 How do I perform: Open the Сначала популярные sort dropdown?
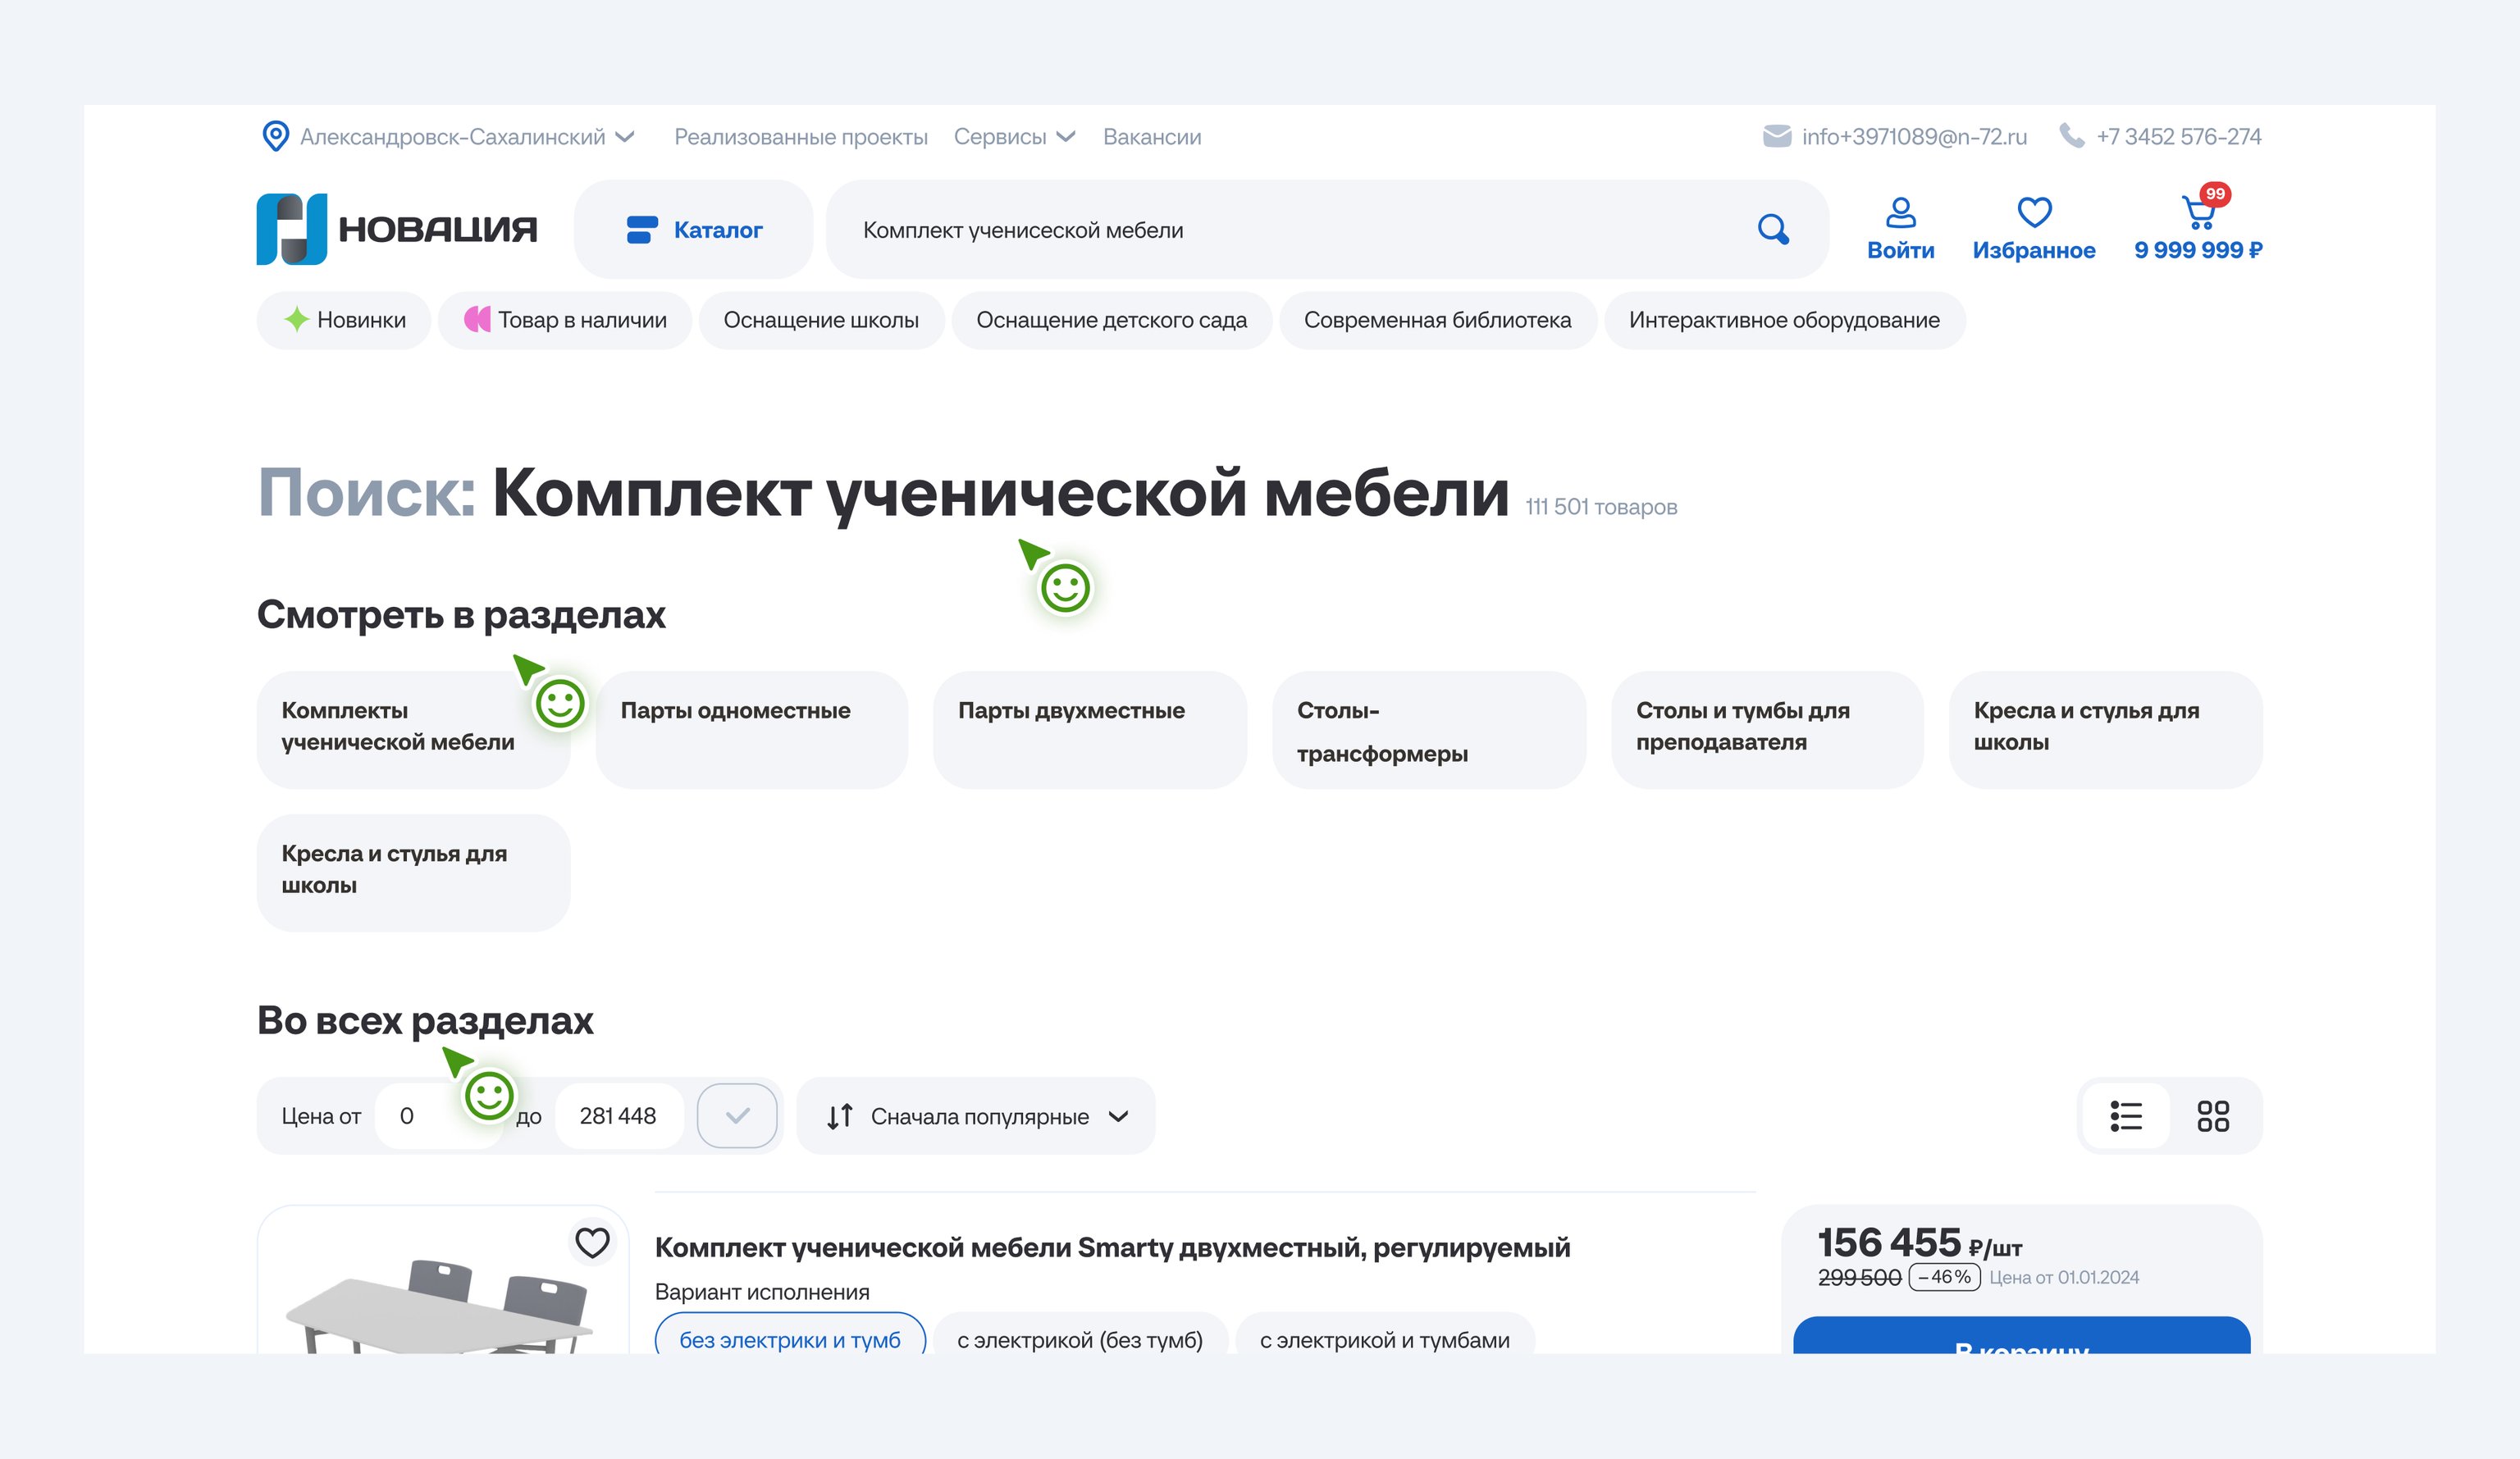[x=977, y=1116]
